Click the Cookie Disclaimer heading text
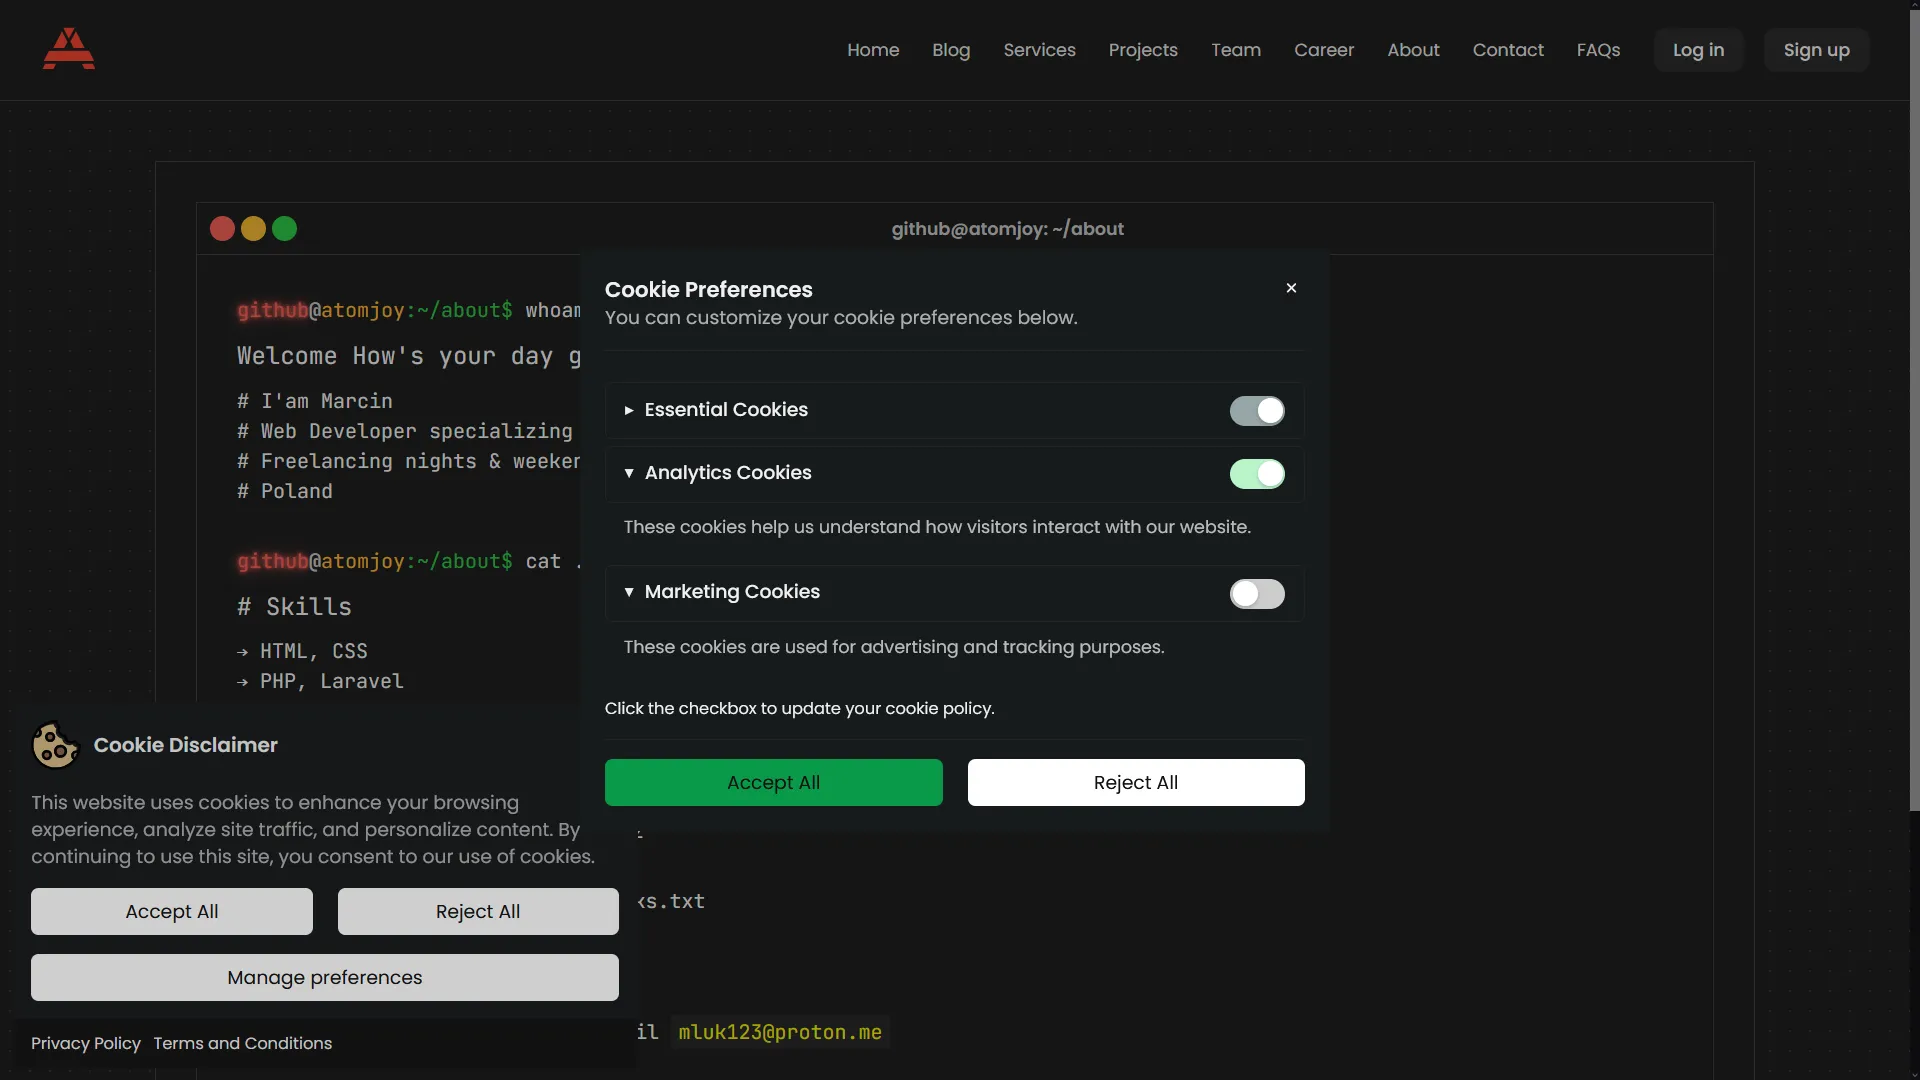This screenshot has width=1920, height=1080. coord(186,745)
